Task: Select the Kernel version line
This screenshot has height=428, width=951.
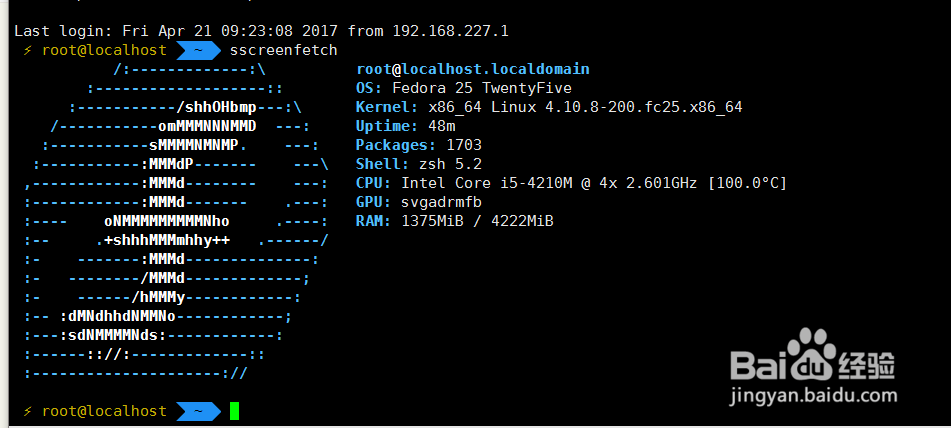Action: [x=549, y=107]
